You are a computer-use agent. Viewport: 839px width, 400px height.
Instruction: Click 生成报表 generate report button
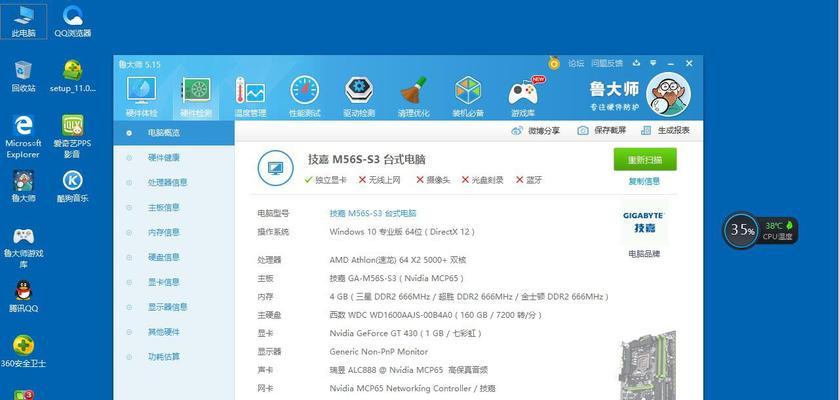click(x=666, y=130)
